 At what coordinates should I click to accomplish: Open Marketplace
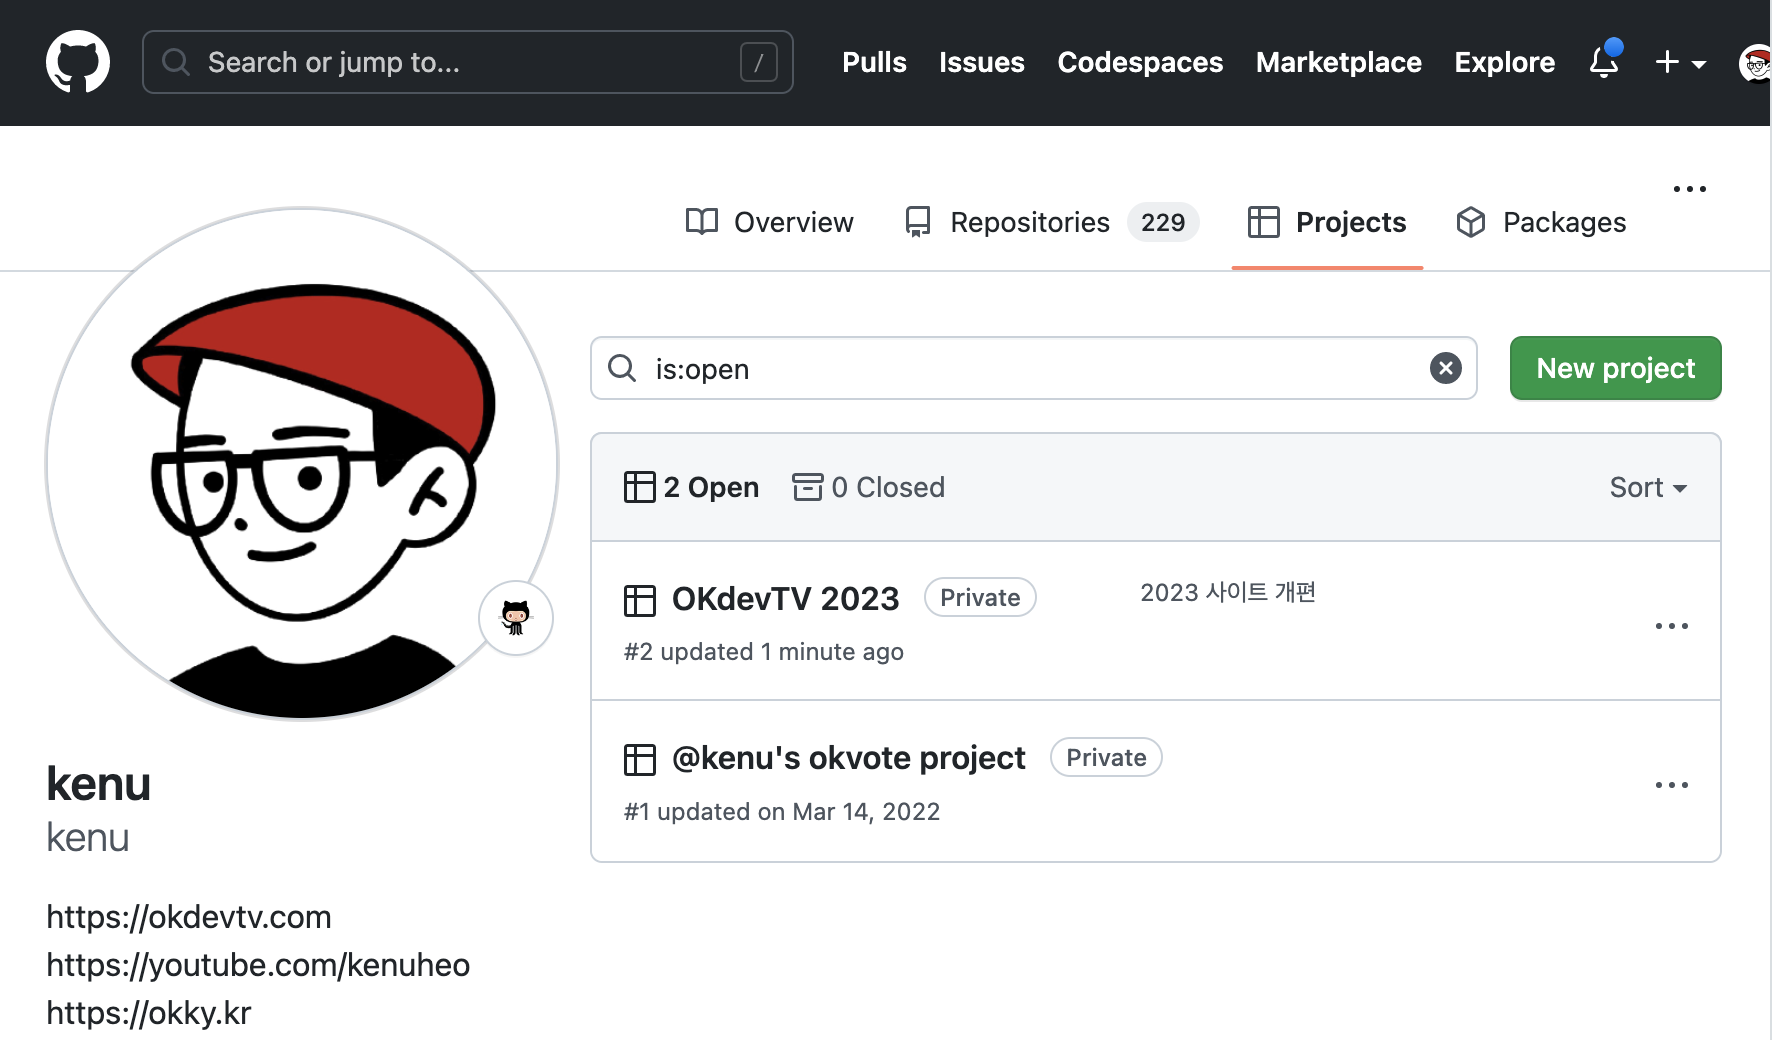pos(1338,62)
